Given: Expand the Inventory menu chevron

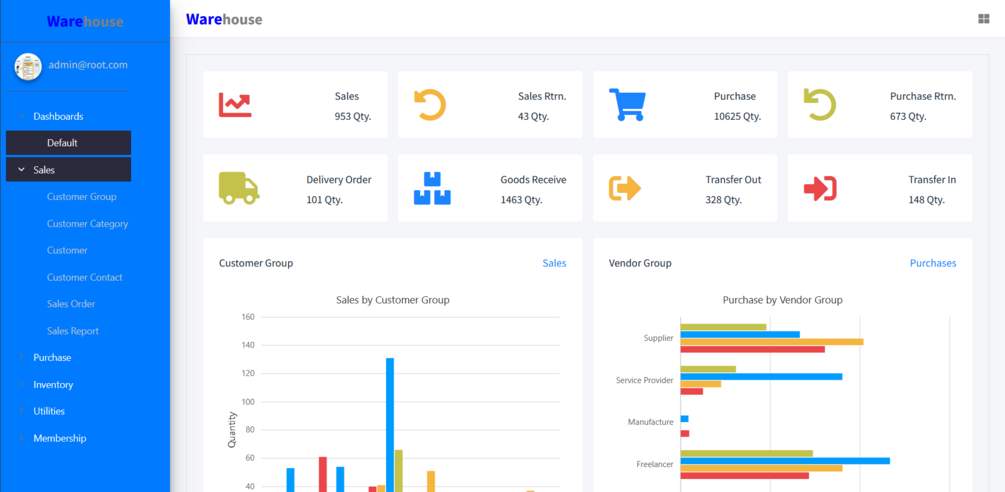Looking at the screenshot, I should 21,384.
